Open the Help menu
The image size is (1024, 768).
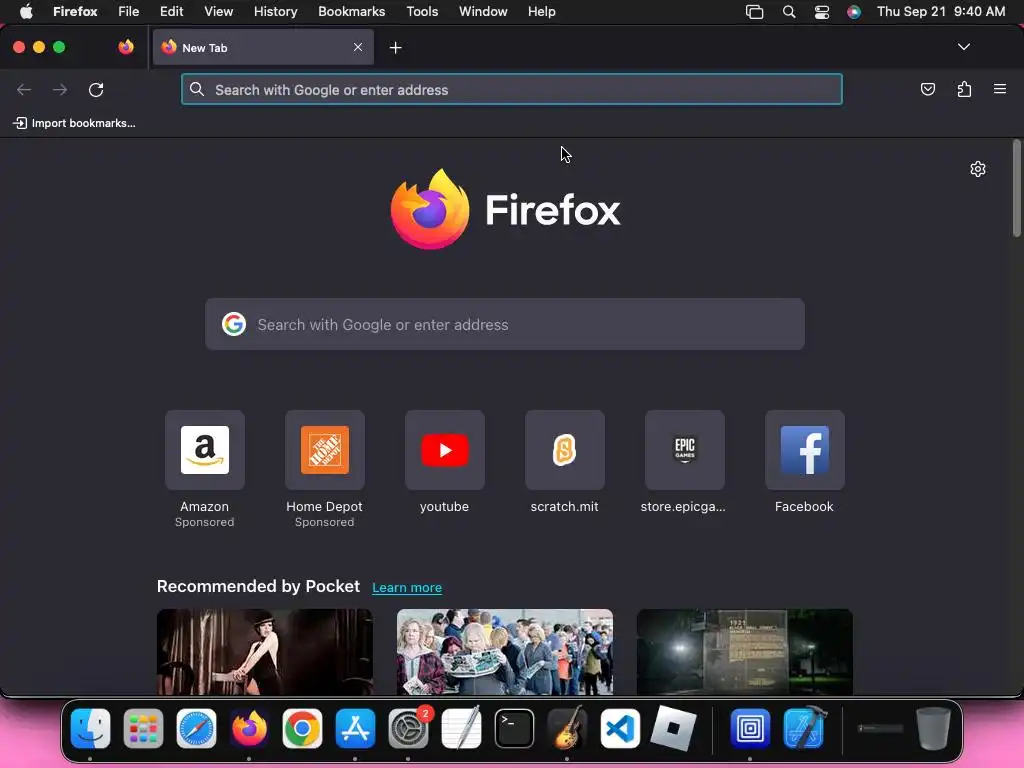coord(541,12)
